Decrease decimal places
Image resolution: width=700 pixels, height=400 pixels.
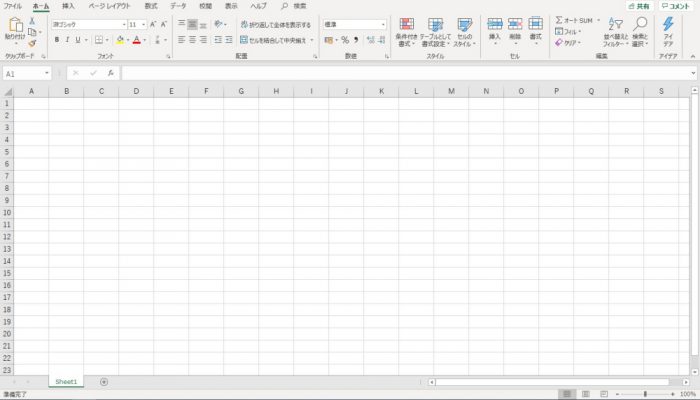[x=381, y=40]
